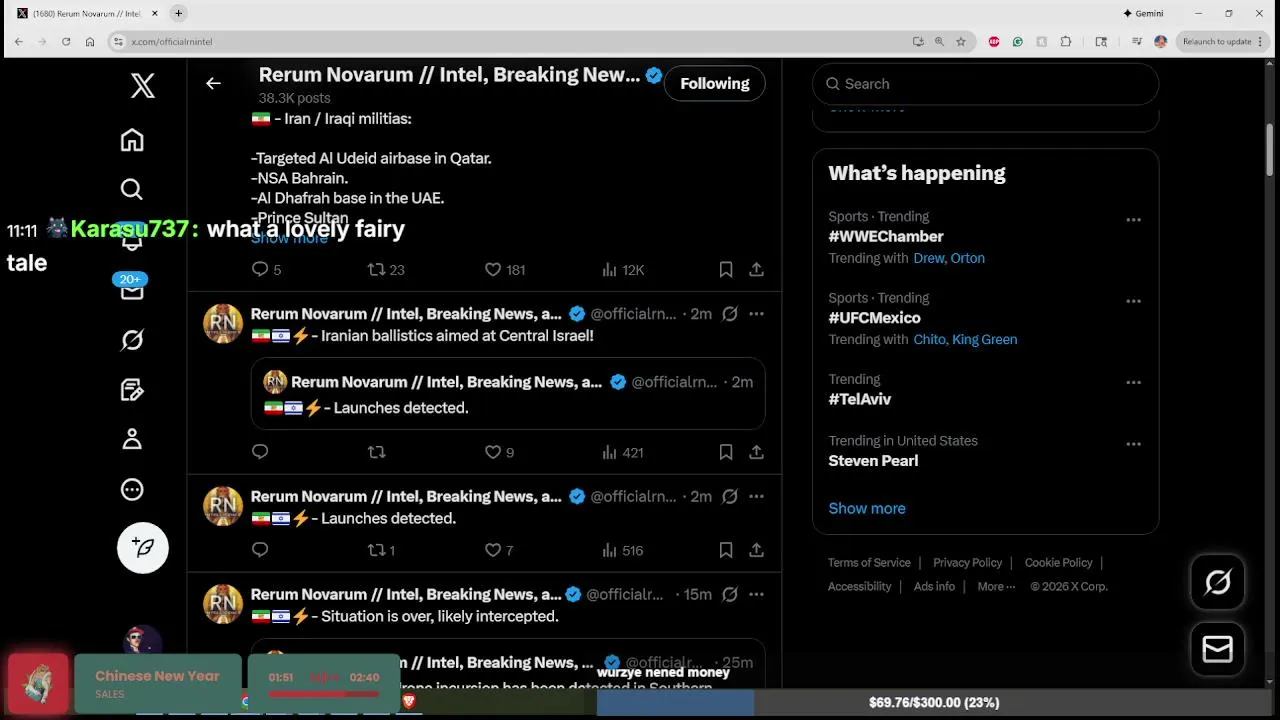Open the Drew, Orton trending link

click(949, 258)
